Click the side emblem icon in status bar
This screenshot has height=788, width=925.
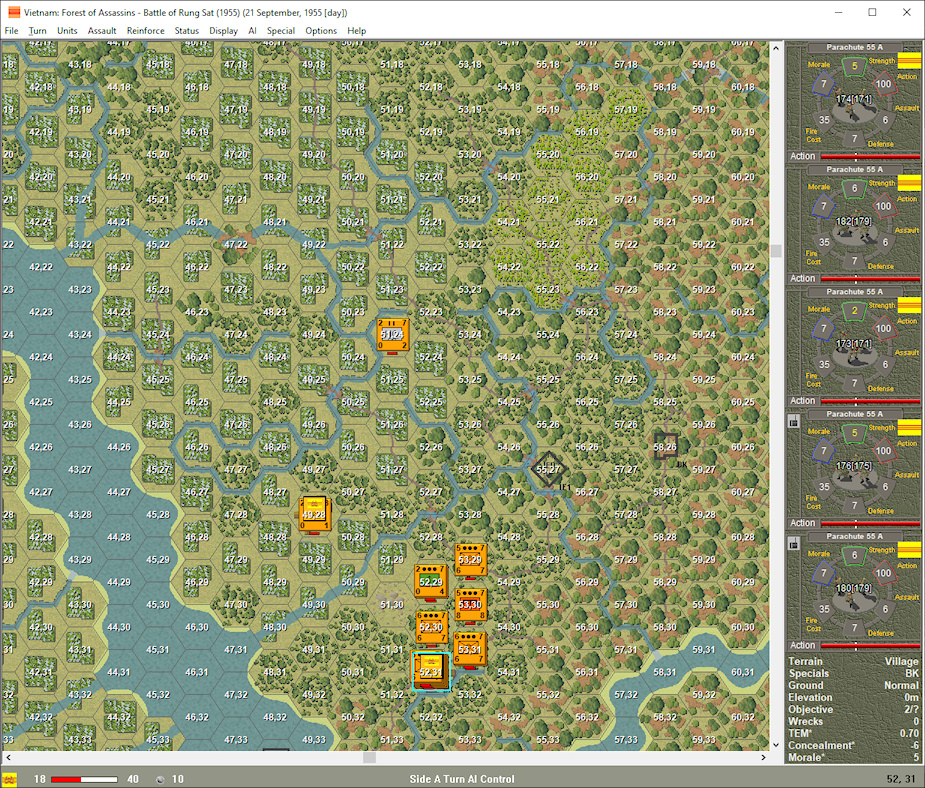[x=9, y=779]
